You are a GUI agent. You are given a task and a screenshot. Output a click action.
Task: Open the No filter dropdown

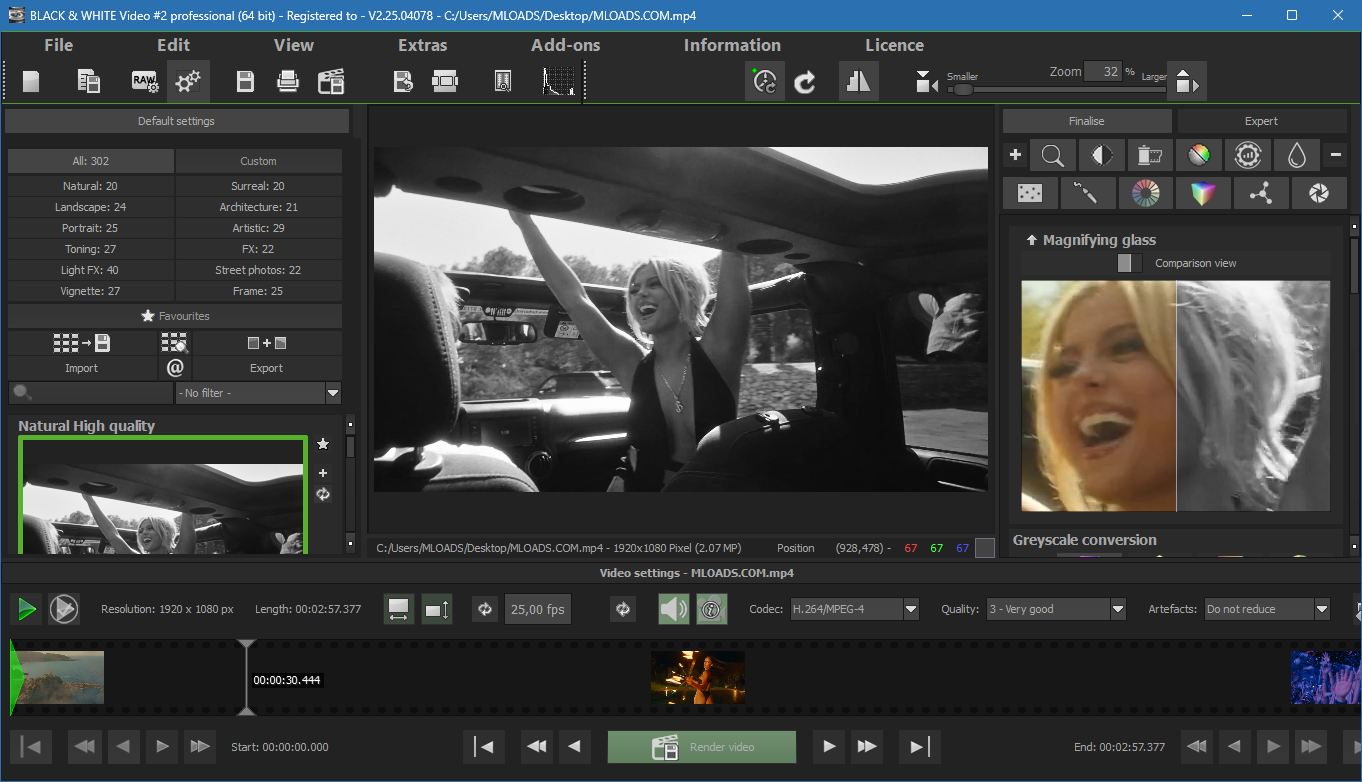click(x=258, y=393)
